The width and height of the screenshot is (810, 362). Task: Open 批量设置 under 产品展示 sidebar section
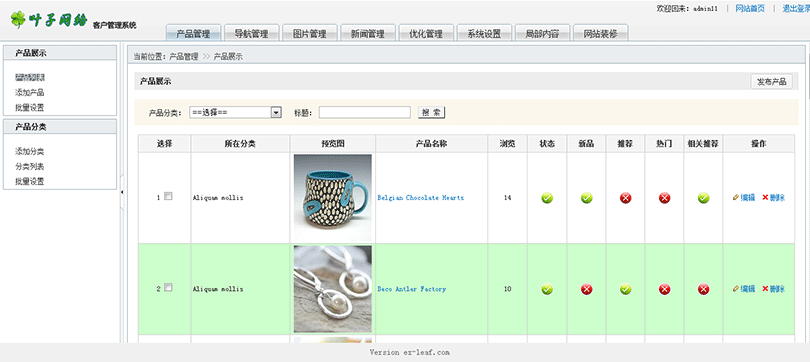coord(29,108)
